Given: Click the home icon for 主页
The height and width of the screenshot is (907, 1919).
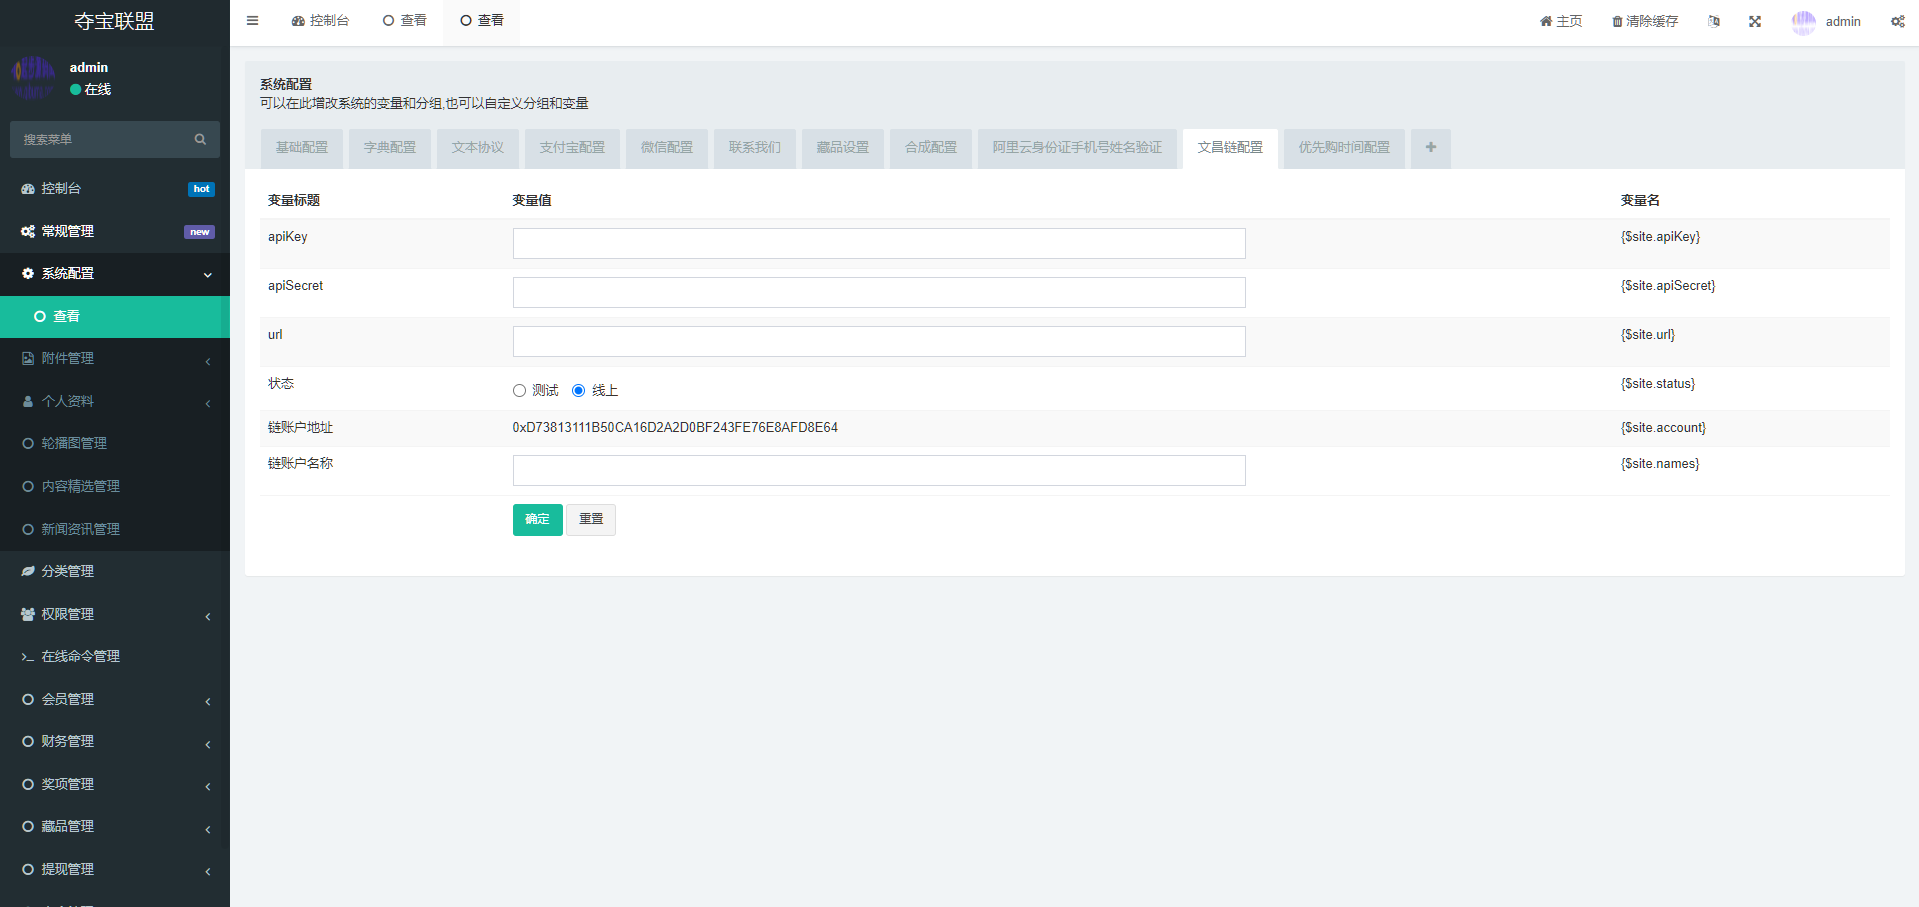Looking at the screenshot, I should (1546, 21).
